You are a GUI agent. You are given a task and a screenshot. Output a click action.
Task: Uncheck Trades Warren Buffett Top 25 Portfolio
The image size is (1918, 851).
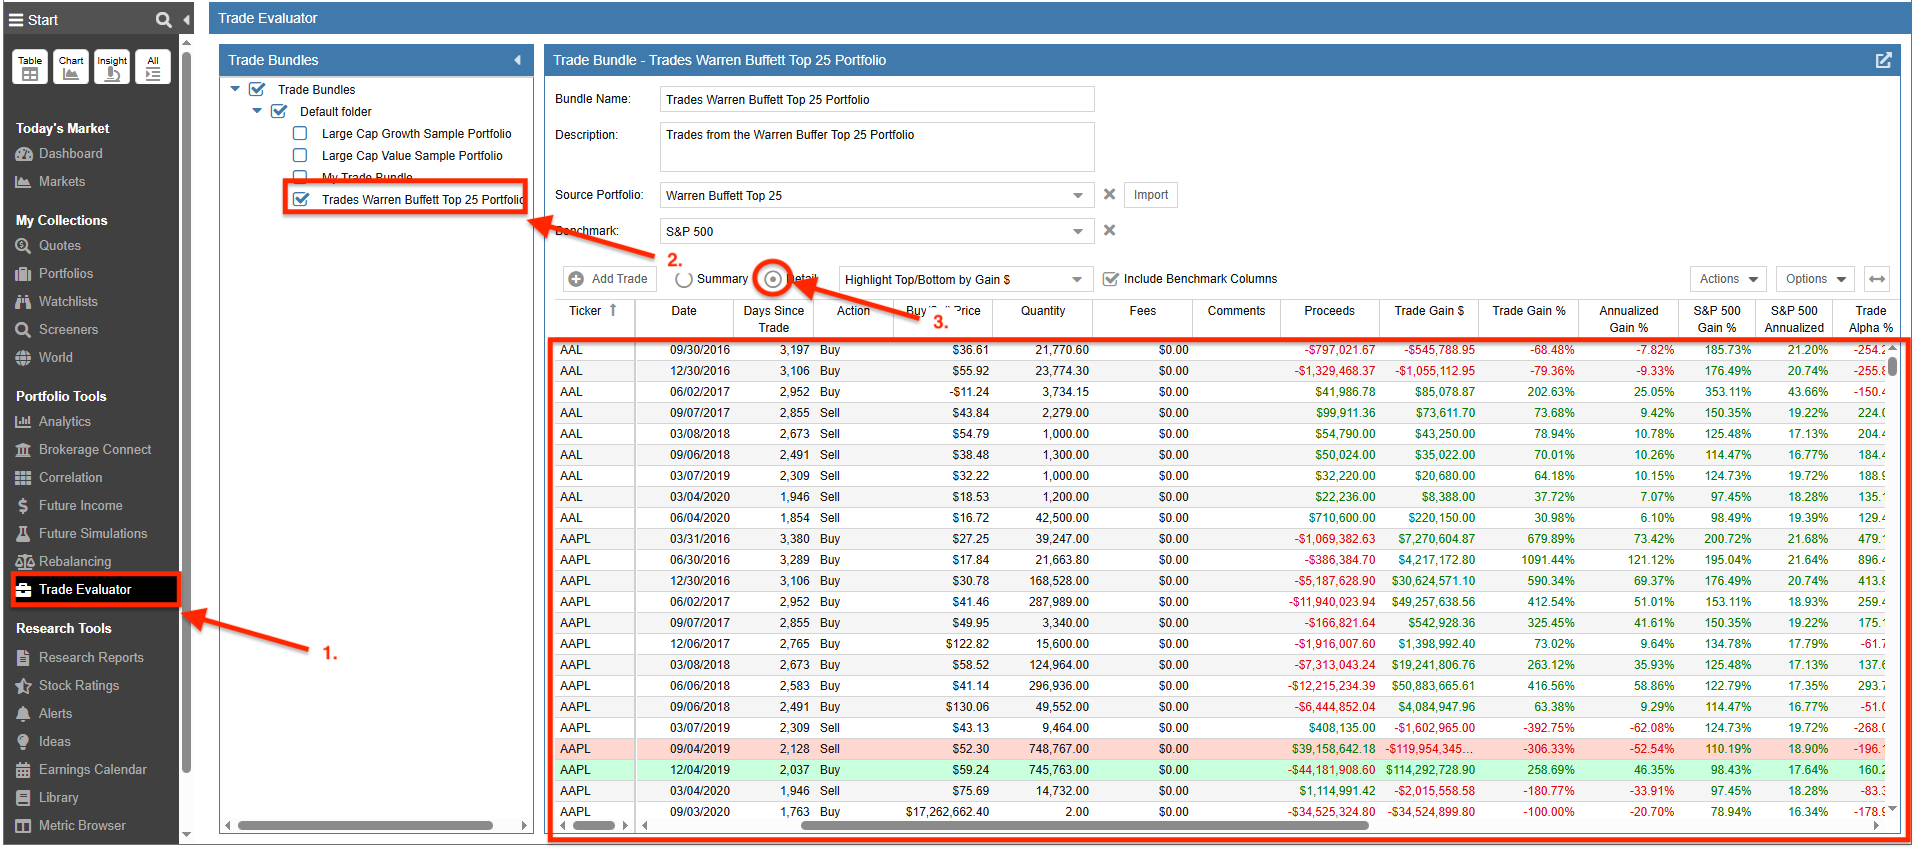[x=300, y=199]
